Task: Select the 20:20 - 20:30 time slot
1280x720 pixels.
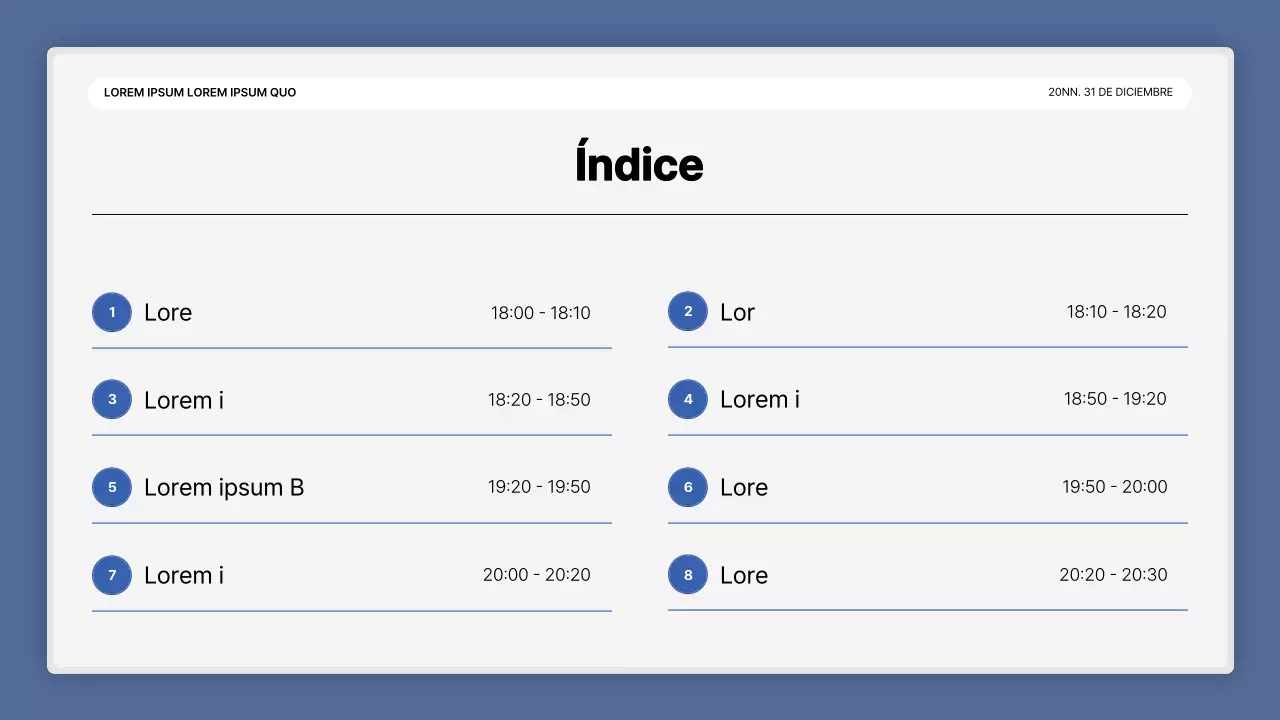Action: pyautogui.click(x=1113, y=575)
